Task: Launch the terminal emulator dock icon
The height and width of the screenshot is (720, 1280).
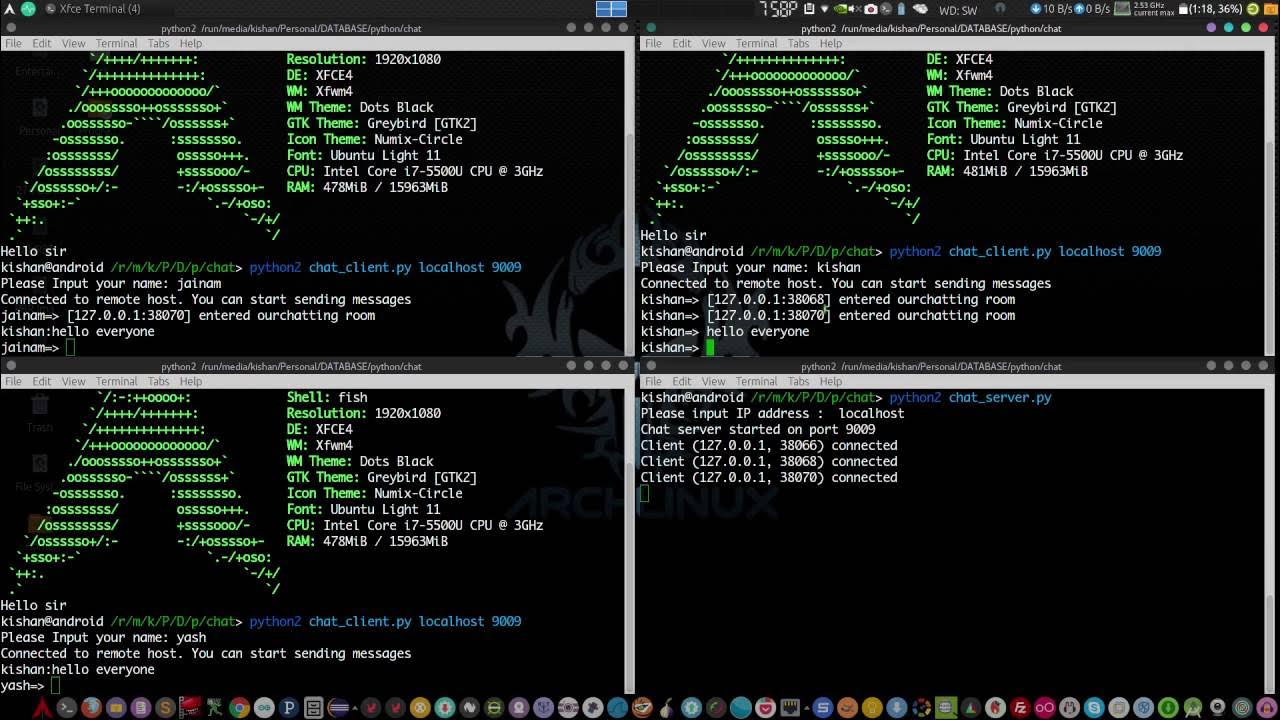Action: (x=66, y=708)
